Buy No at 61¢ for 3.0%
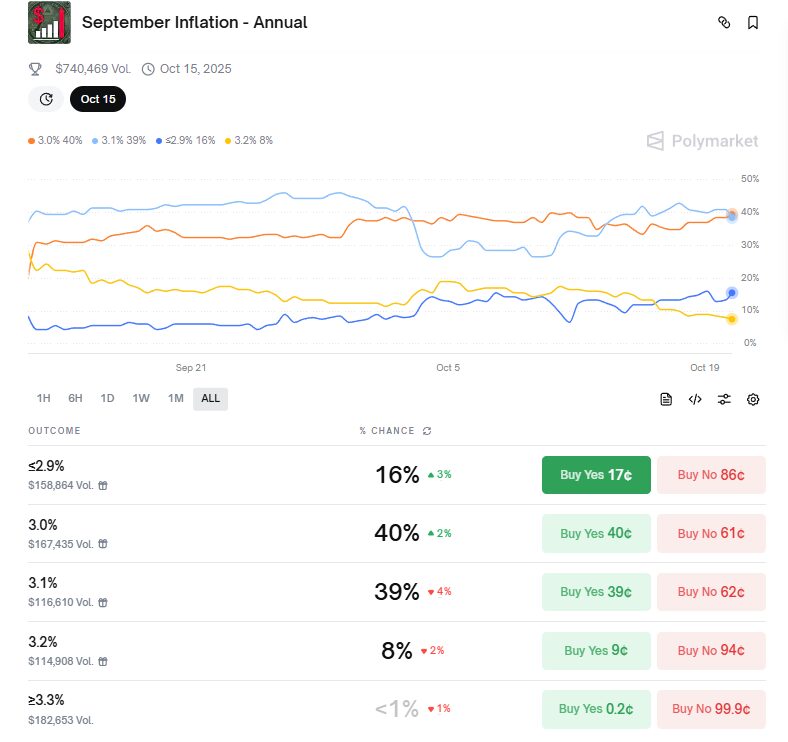Image resolution: width=788 pixels, height=742 pixels. pyautogui.click(x=710, y=533)
